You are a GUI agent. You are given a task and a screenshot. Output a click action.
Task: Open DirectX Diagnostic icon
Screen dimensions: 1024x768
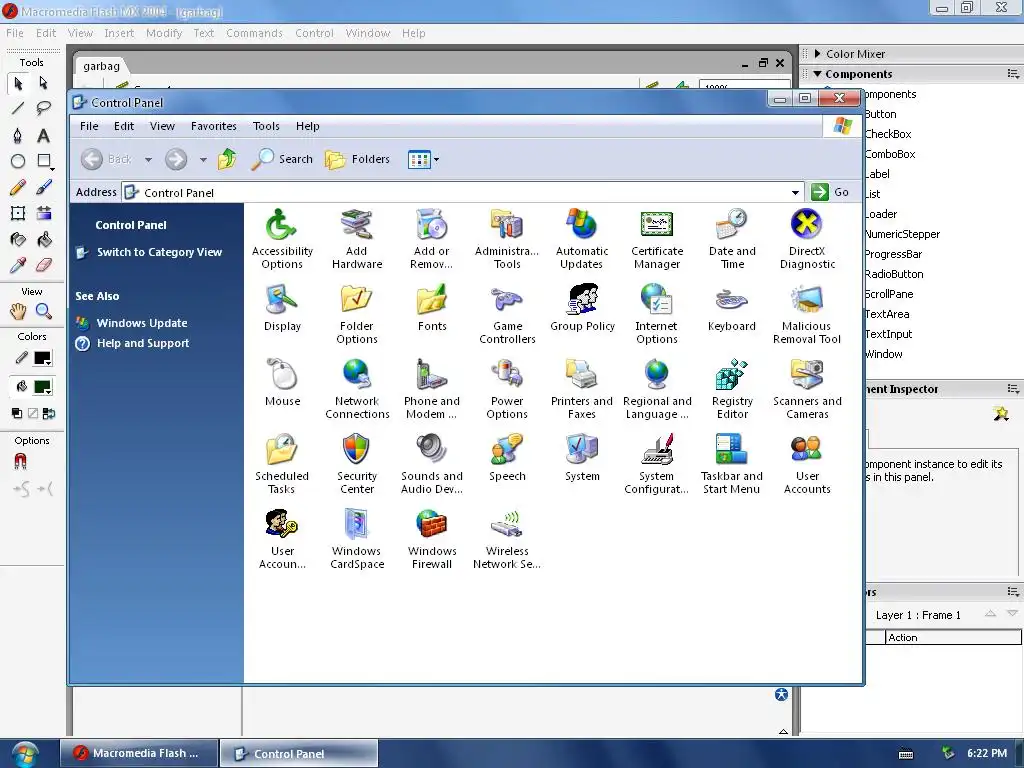807,239
